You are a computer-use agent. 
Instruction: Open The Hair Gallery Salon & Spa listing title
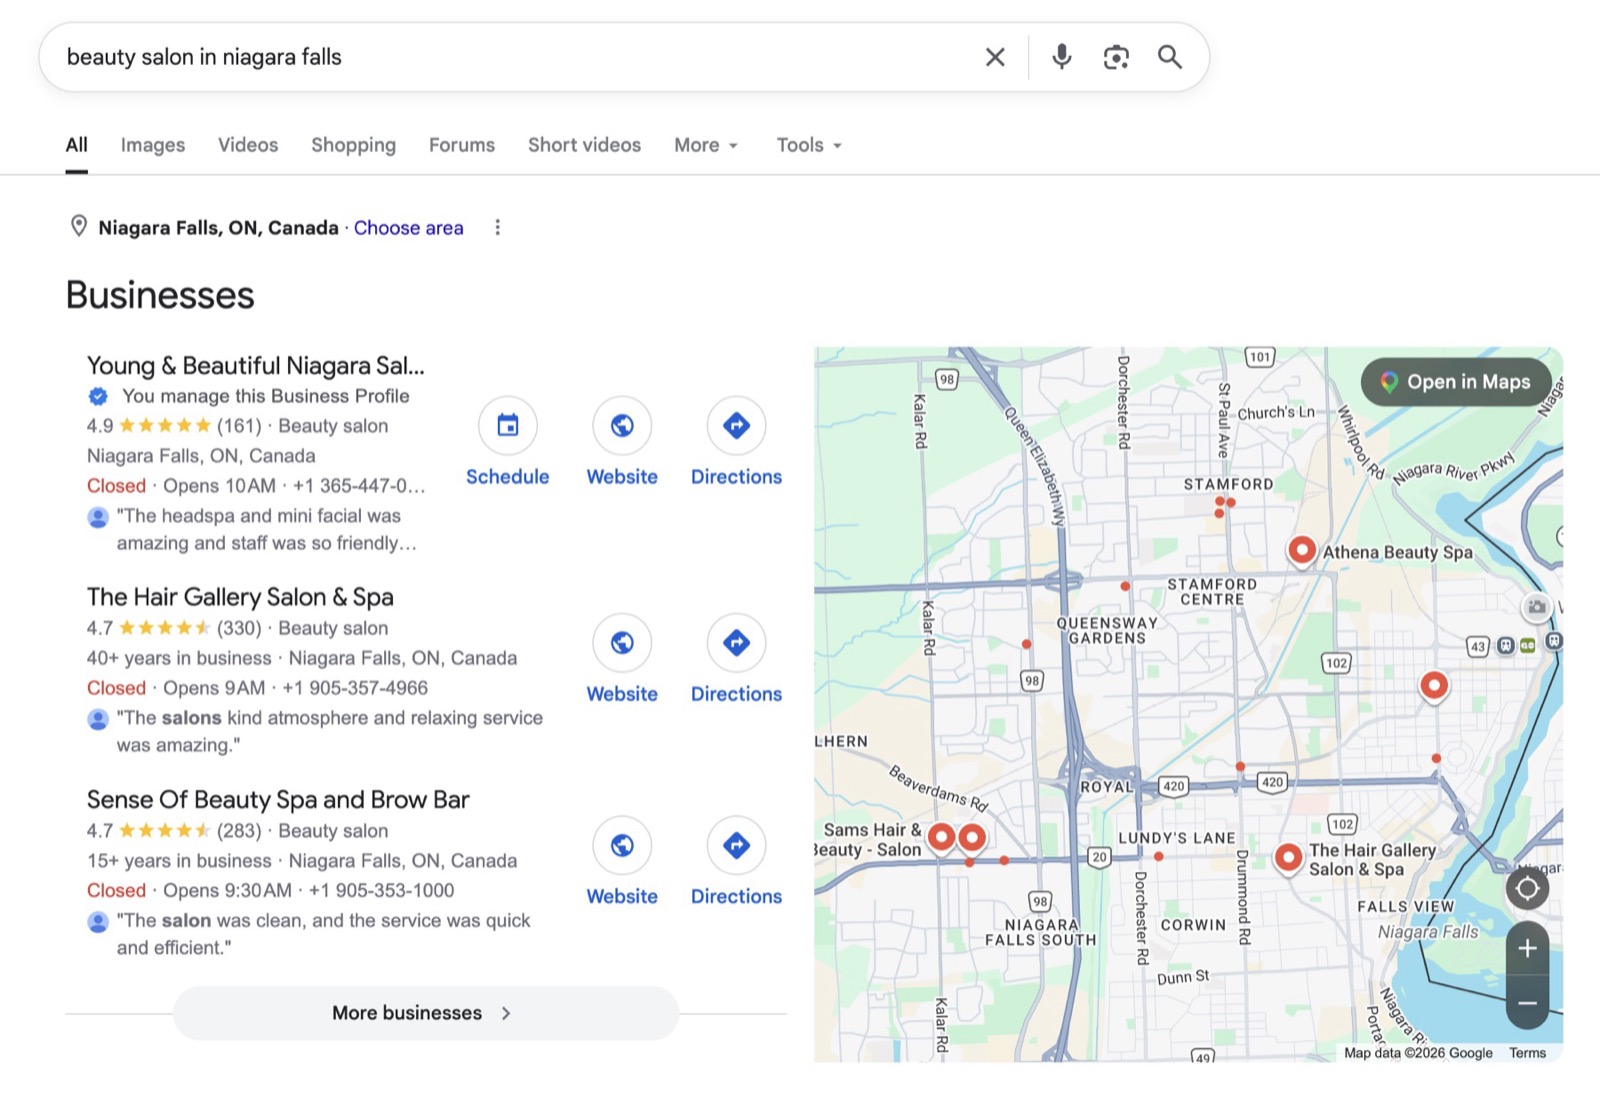[x=240, y=597]
